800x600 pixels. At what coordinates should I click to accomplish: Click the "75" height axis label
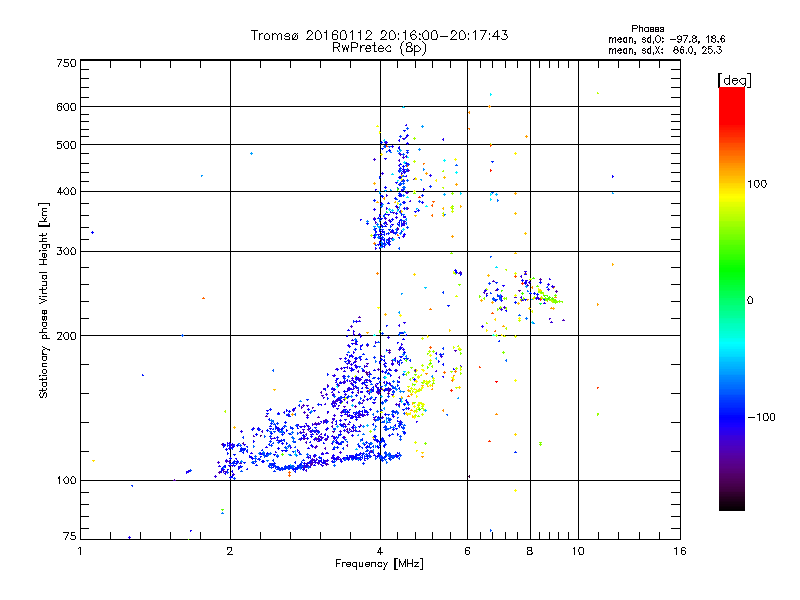[70, 536]
